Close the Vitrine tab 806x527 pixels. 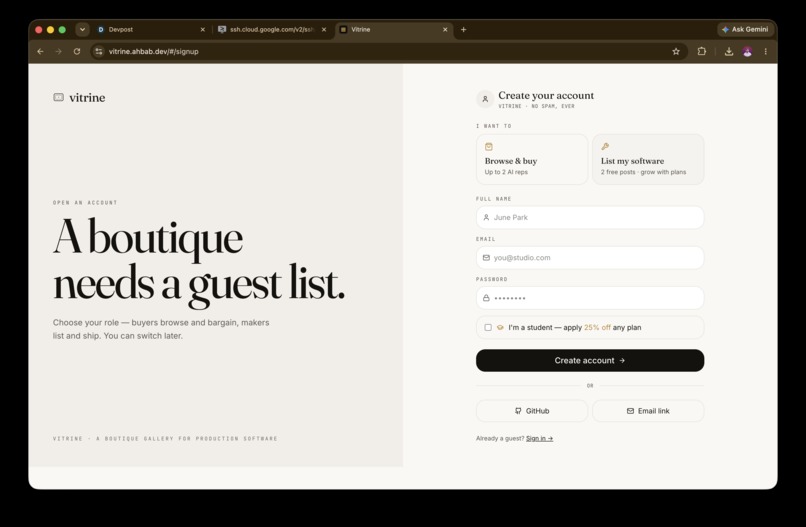point(445,30)
